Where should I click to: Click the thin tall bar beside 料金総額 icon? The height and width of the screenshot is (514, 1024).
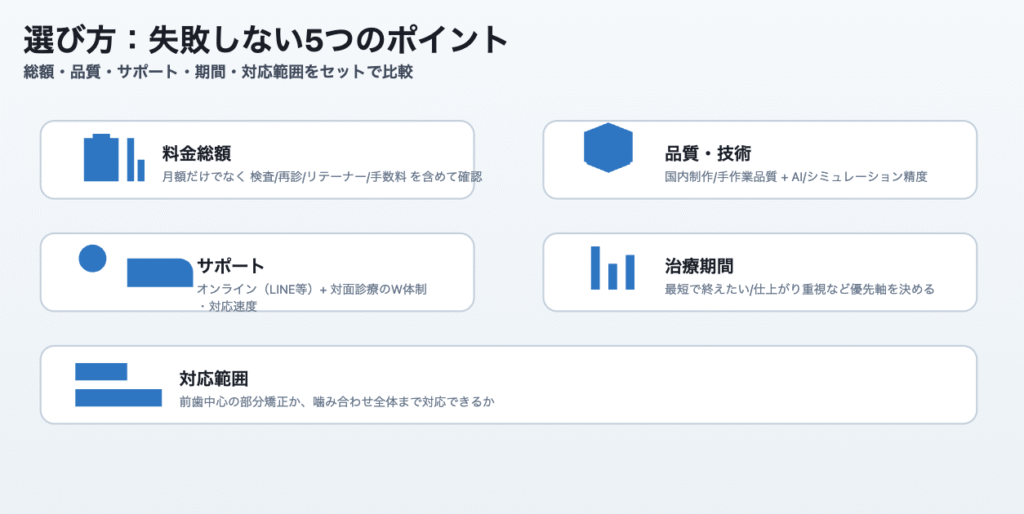pyautogui.click(x=130, y=159)
